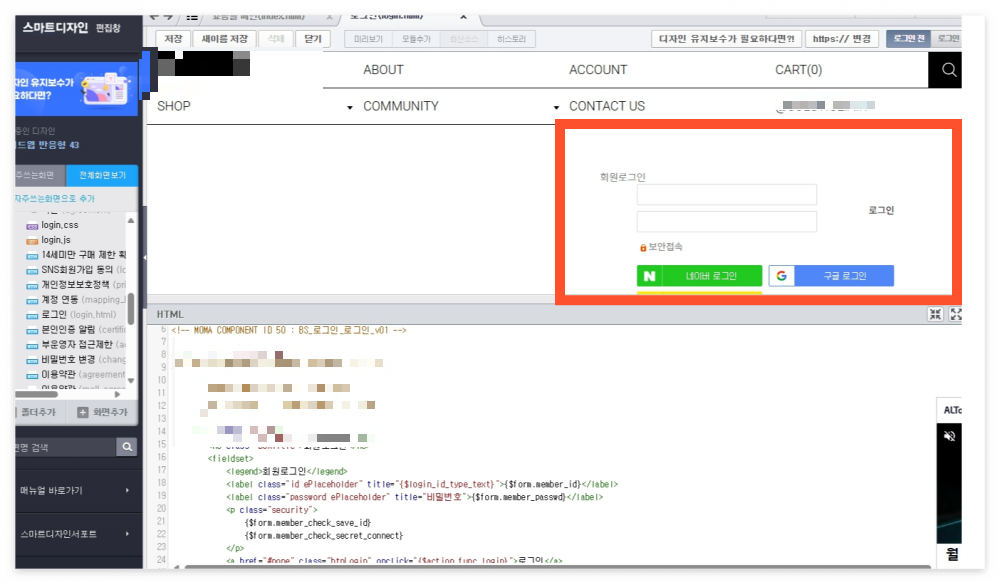Click the 로그인 text button in preview
The height and width of the screenshot is (584, 1000).
click(x=881, y=210)
